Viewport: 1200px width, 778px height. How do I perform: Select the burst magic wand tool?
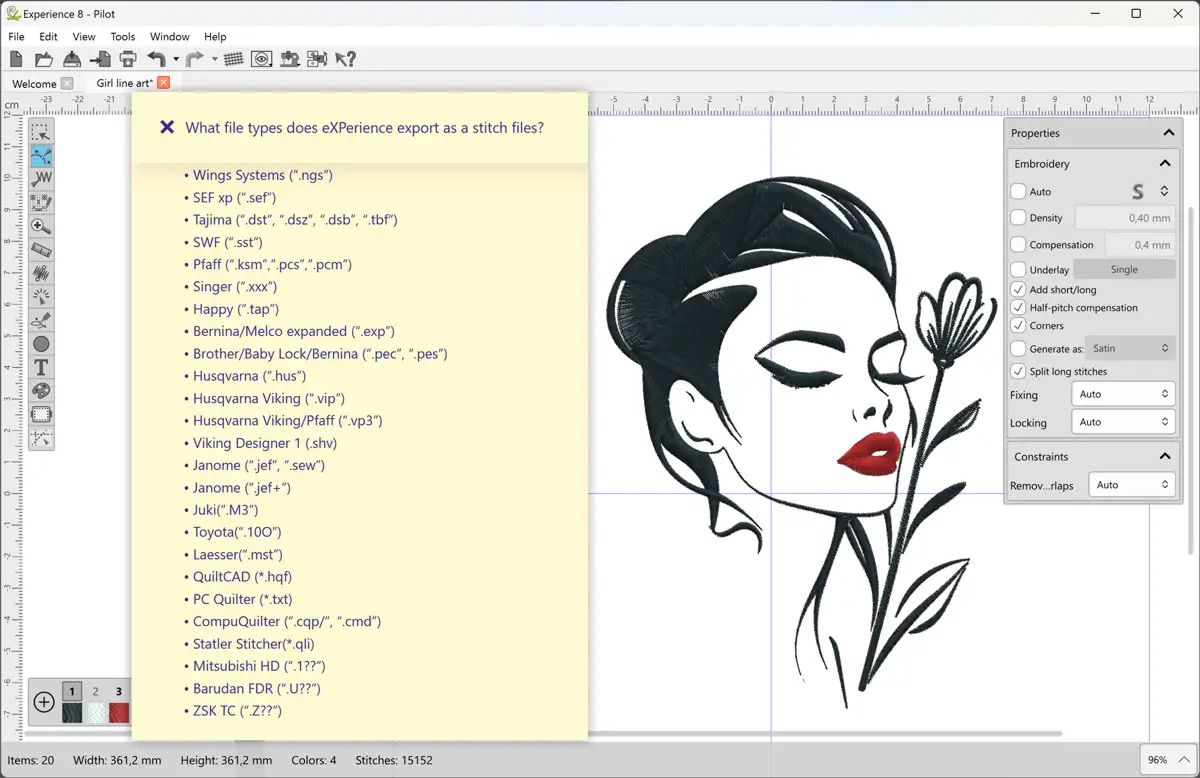pyautogui.click(x=41, y=297)
